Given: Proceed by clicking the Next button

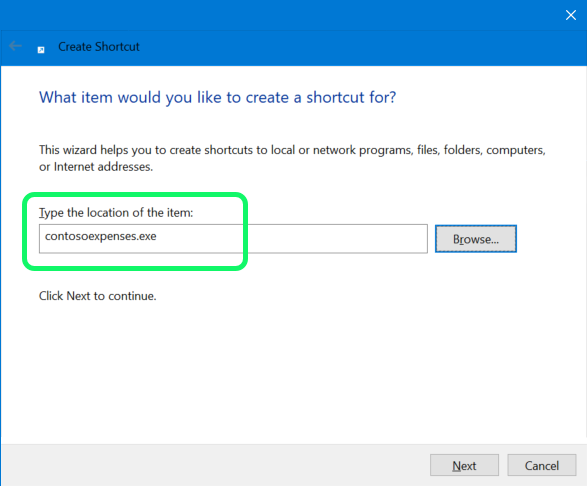Looking at the screenshot, I should [x=464, y=465].
